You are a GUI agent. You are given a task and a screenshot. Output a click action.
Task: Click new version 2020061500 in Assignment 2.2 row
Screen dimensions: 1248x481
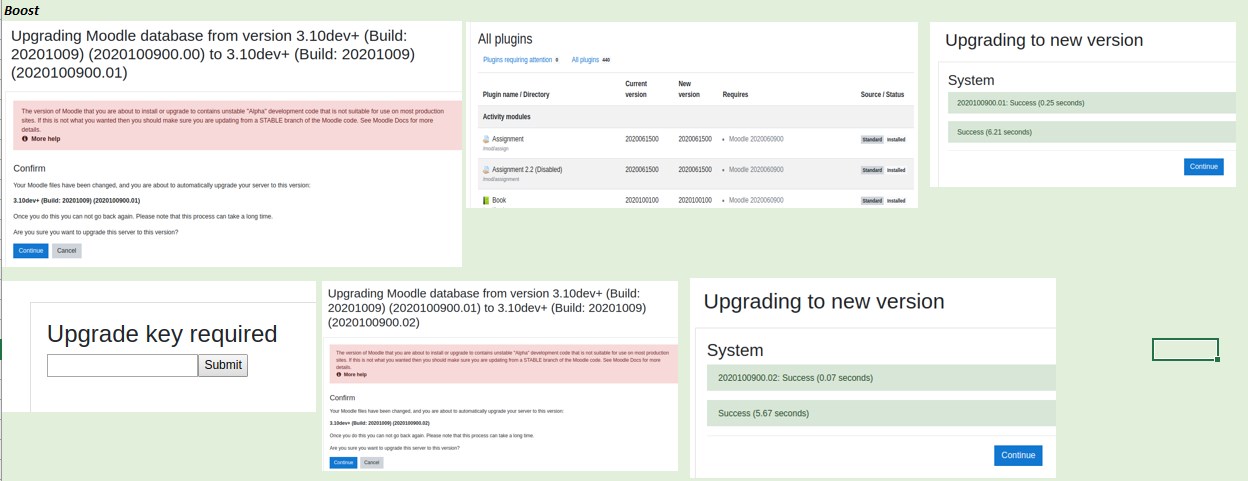[x=695, y=170]
